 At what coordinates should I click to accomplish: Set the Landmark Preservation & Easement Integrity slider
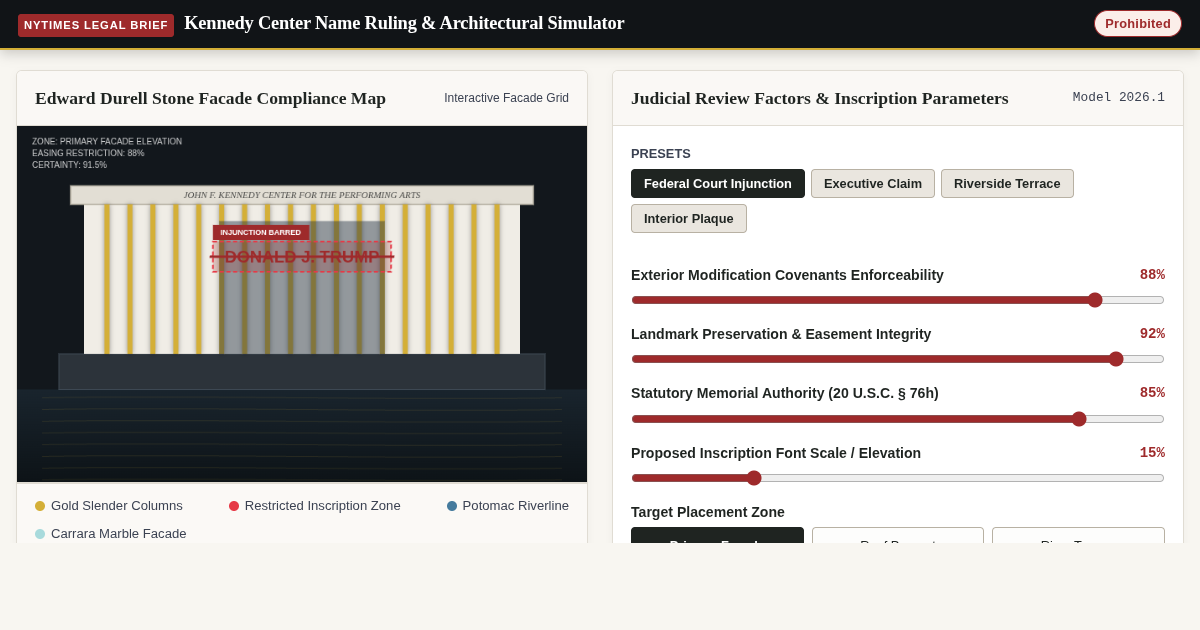tap(898, 359)
